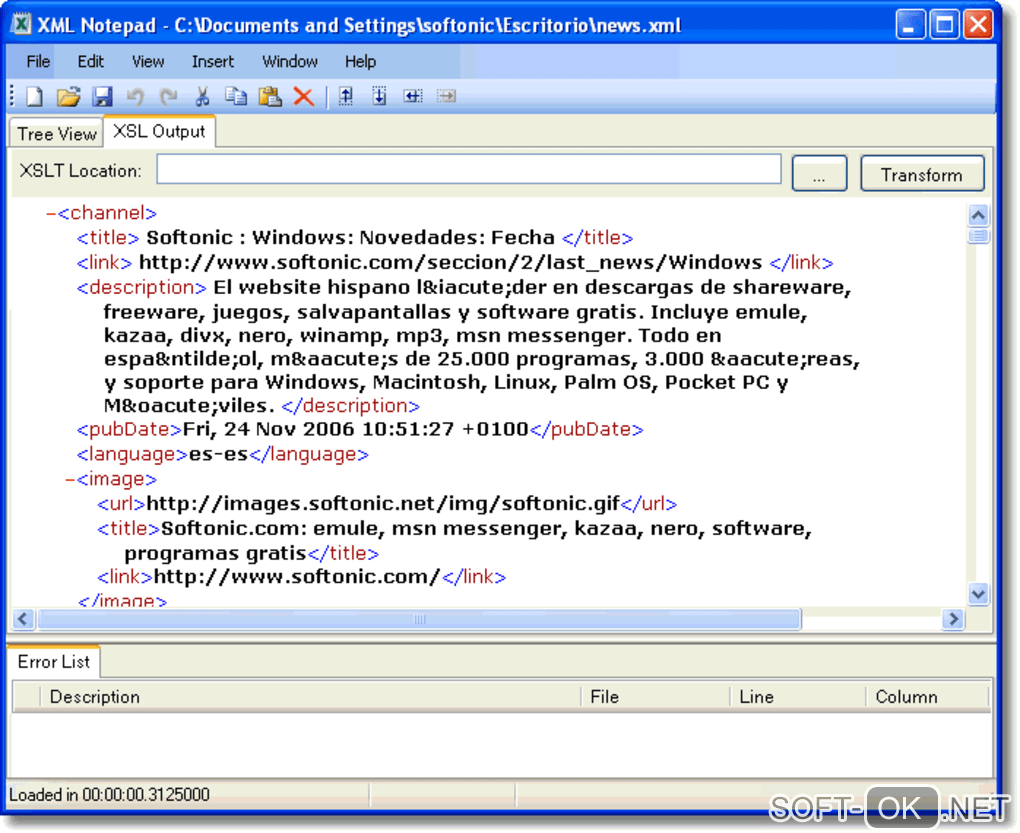1020x833 pixels.
Task: Click the last_news/Windows link URL text
Action: tap(450, 262)
